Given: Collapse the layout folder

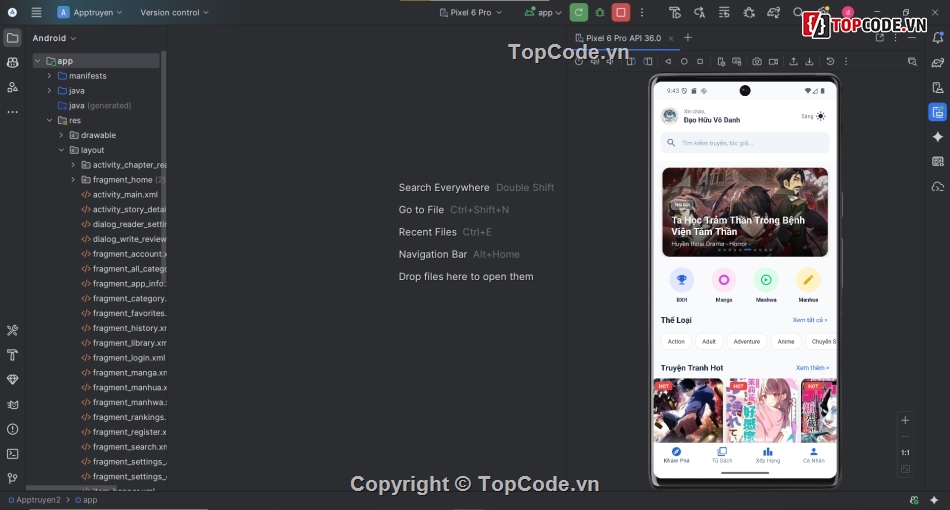Looking at the screenshot, I should (61, 150).
